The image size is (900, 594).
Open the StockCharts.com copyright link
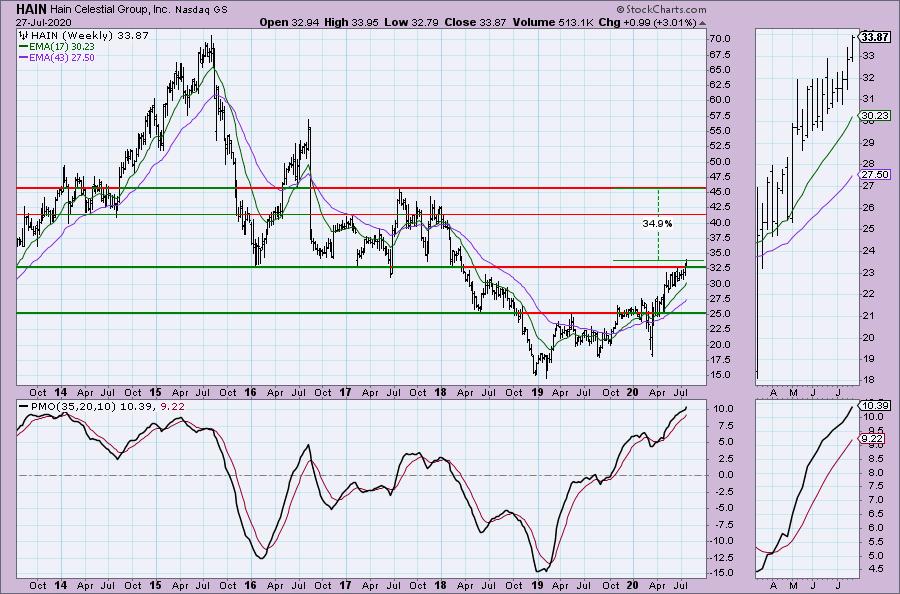(x=661, y=10)
